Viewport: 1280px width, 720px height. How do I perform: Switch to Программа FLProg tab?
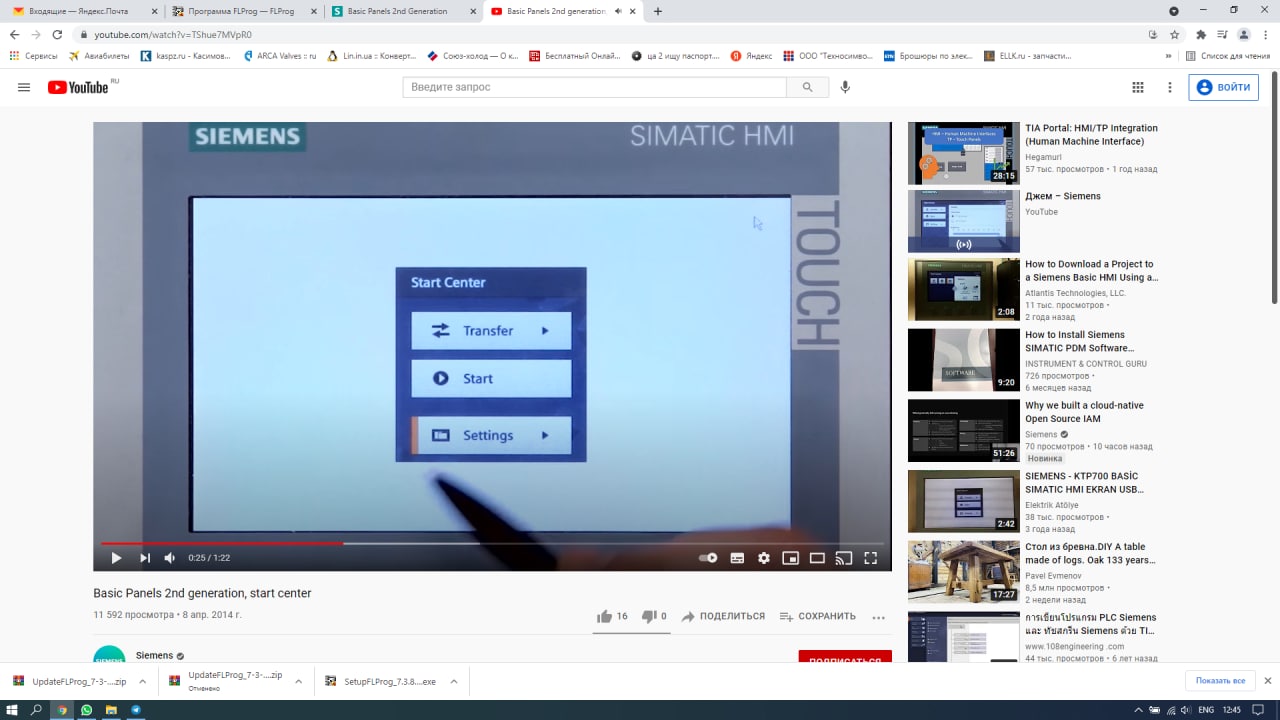(242, 11)
